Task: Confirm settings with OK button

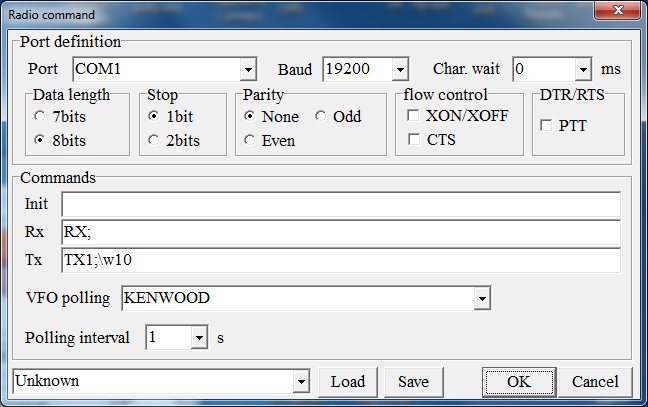Action: tap(518, 381)
